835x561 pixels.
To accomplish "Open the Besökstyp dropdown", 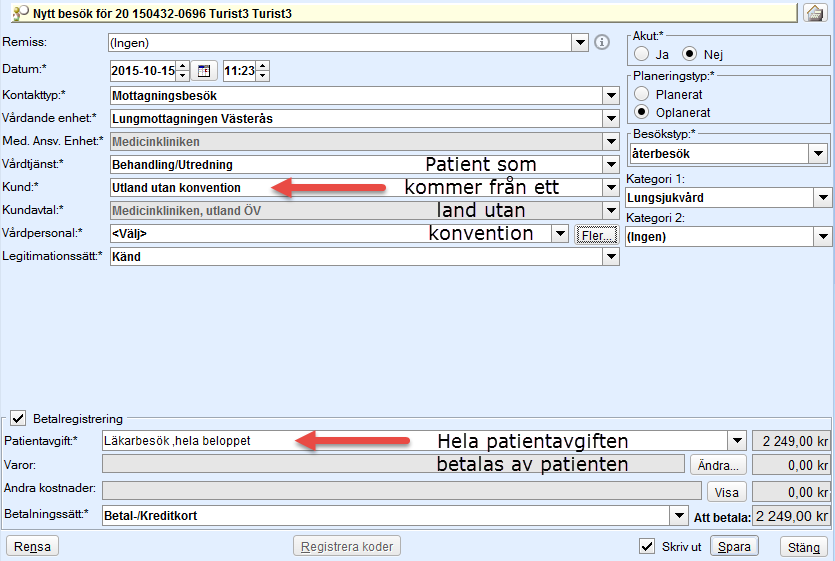I will 818,154.
